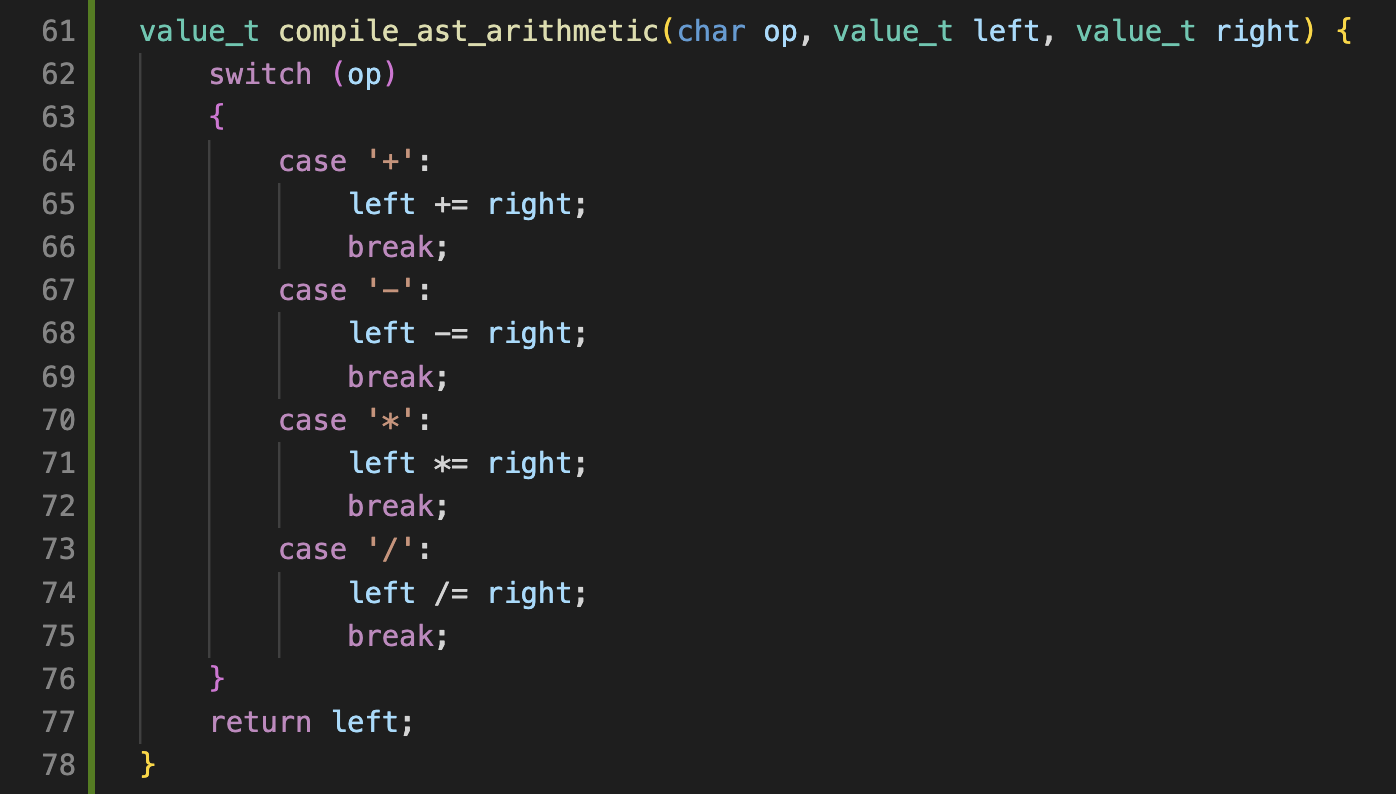The width and height of the screenshot is (1396, 794).
Task: Click the closing brace on line 76
Action: click(217, 679)
